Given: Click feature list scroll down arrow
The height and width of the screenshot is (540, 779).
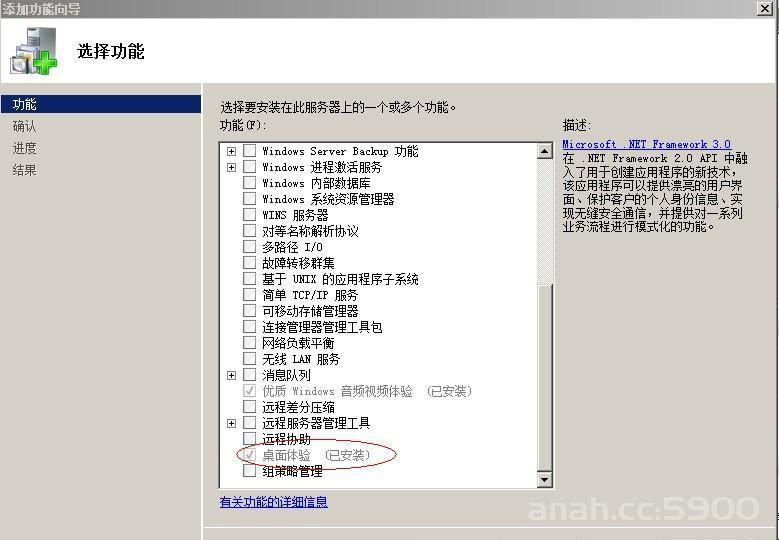Looking at the screenshot, I should [545, 479].
